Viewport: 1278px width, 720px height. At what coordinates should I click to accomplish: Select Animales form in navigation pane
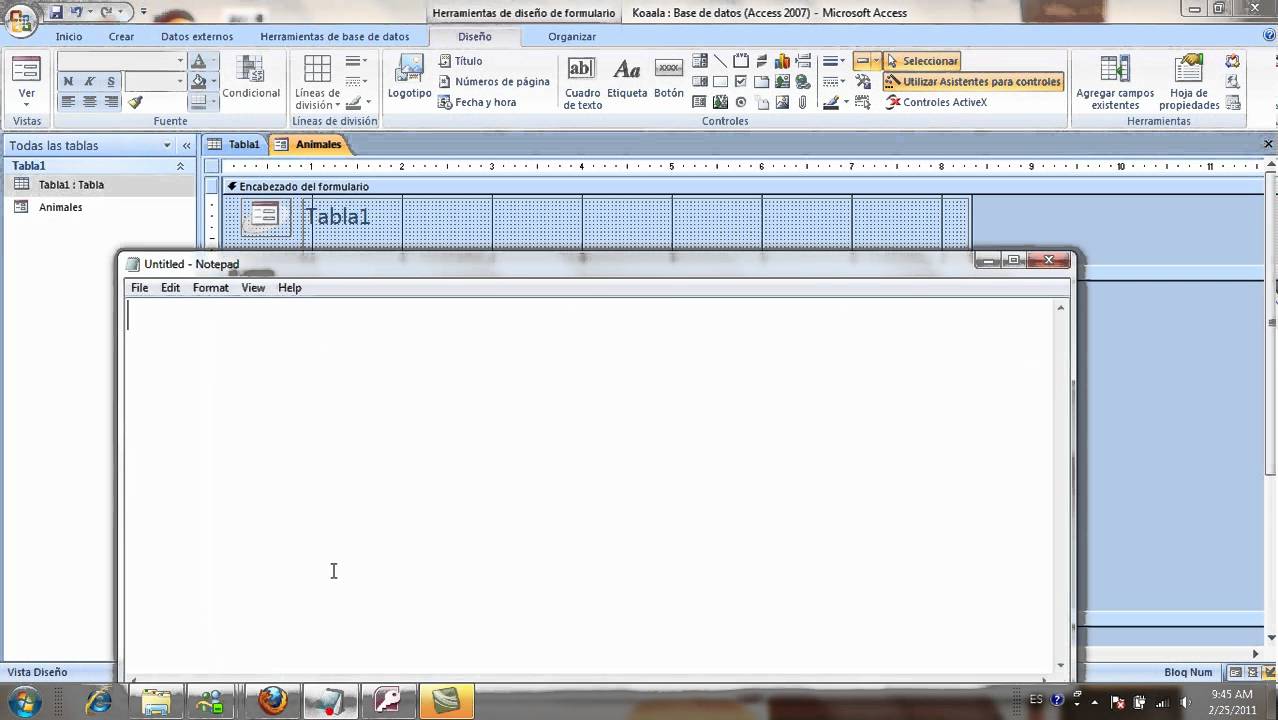99,207
